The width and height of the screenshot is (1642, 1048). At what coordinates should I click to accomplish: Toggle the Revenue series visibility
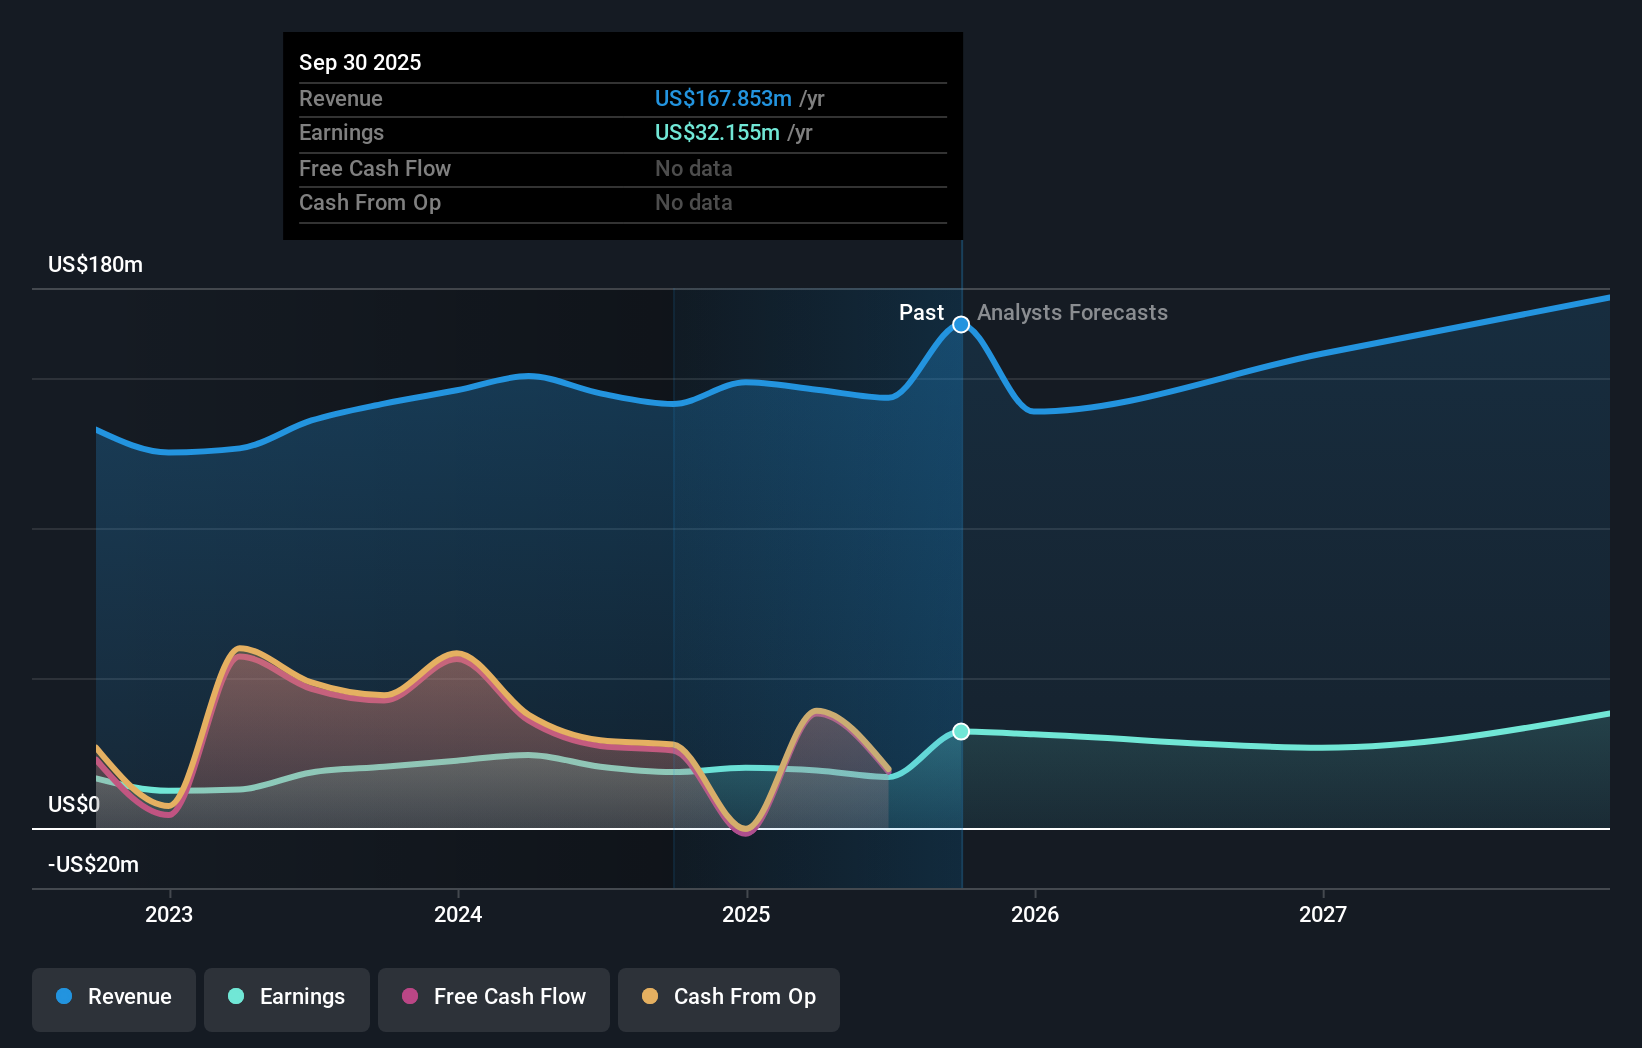[x=113, y=997]
